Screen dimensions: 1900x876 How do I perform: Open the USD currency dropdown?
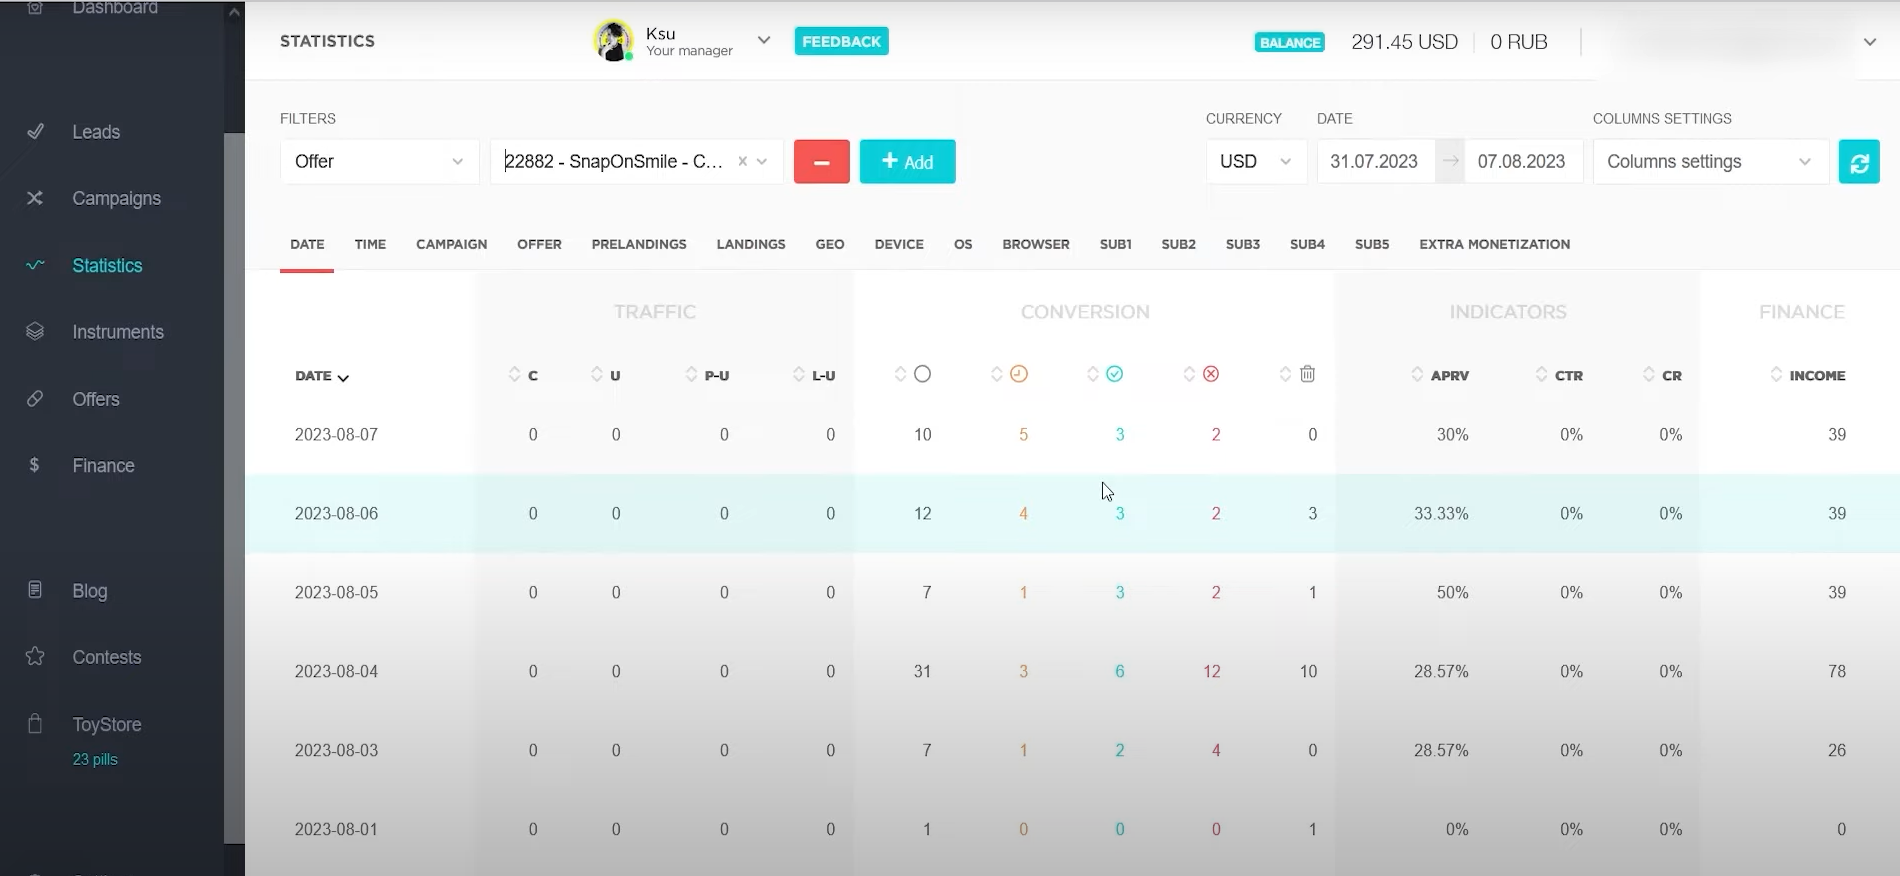coord(1256,161)
